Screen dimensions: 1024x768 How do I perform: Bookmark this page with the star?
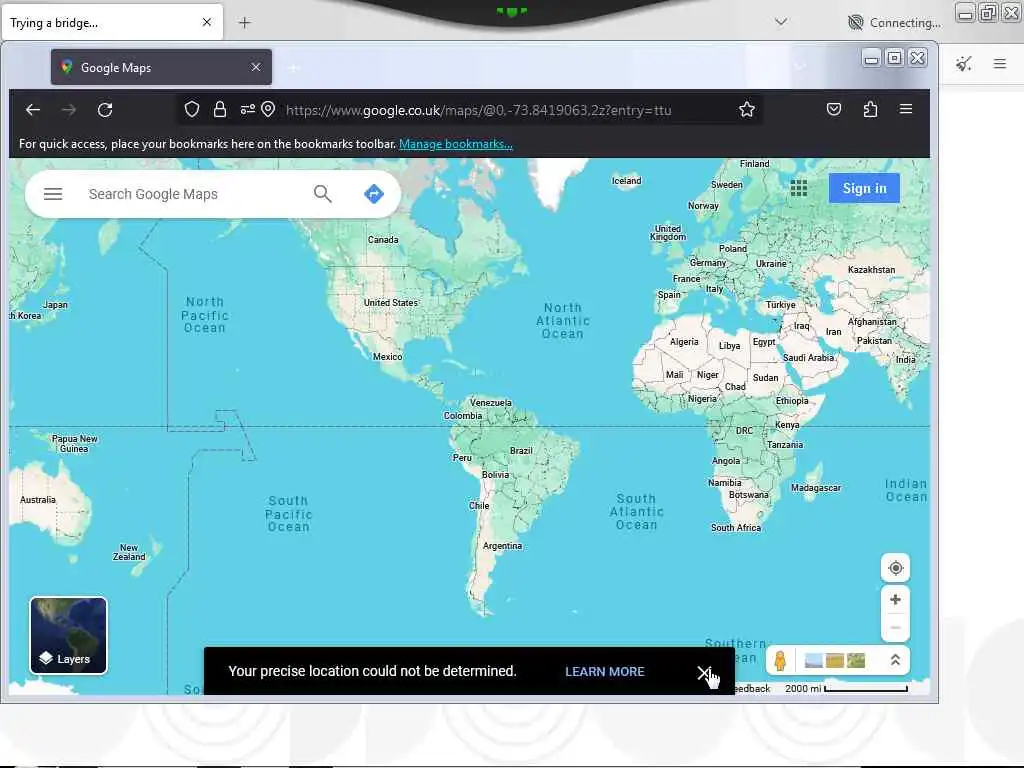pos(747,110)
